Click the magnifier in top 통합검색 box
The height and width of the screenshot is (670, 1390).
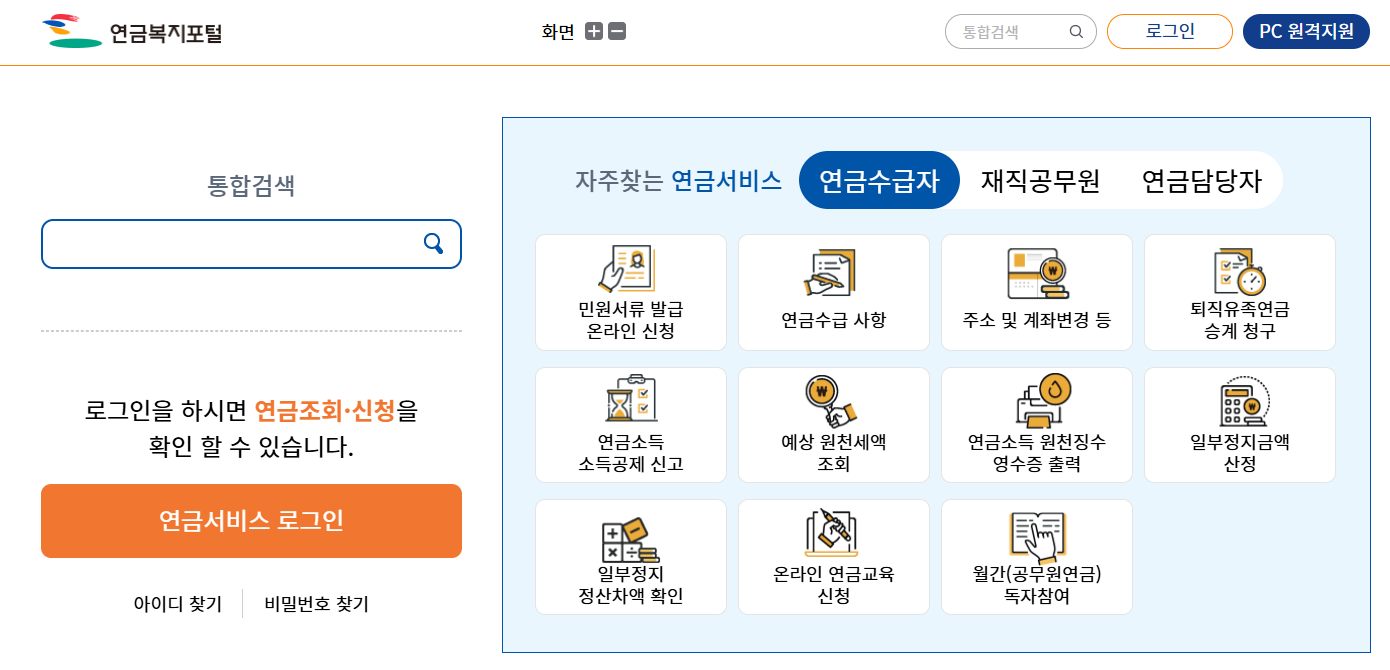tap(1076, 32)
